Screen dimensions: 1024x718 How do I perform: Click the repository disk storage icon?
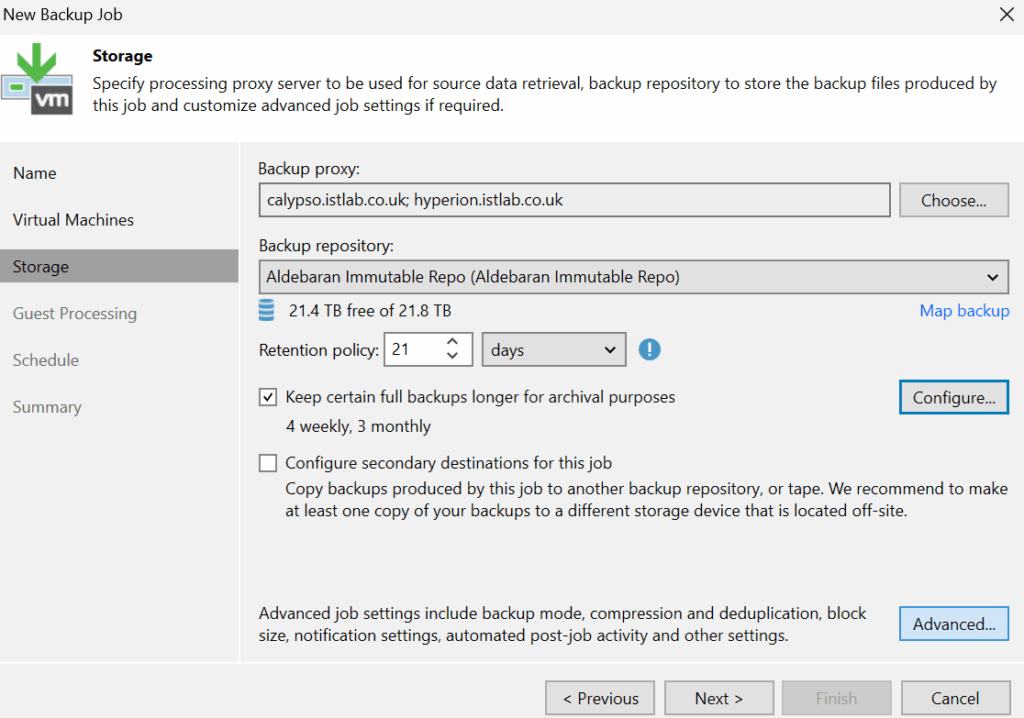point(266,310)
